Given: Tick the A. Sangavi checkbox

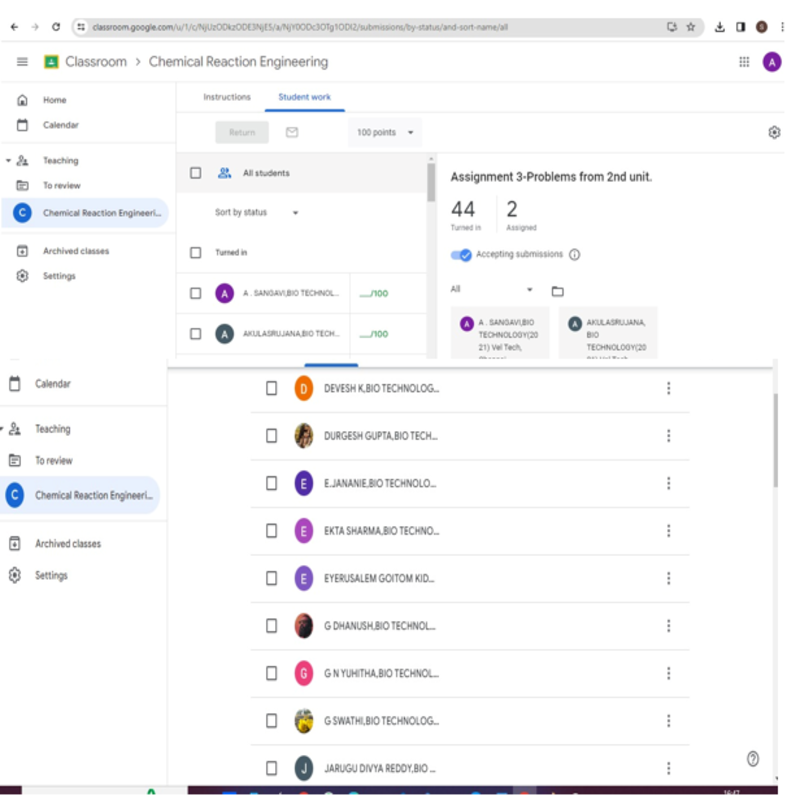Looking at the screenshot, I should [x=196, y=294].
